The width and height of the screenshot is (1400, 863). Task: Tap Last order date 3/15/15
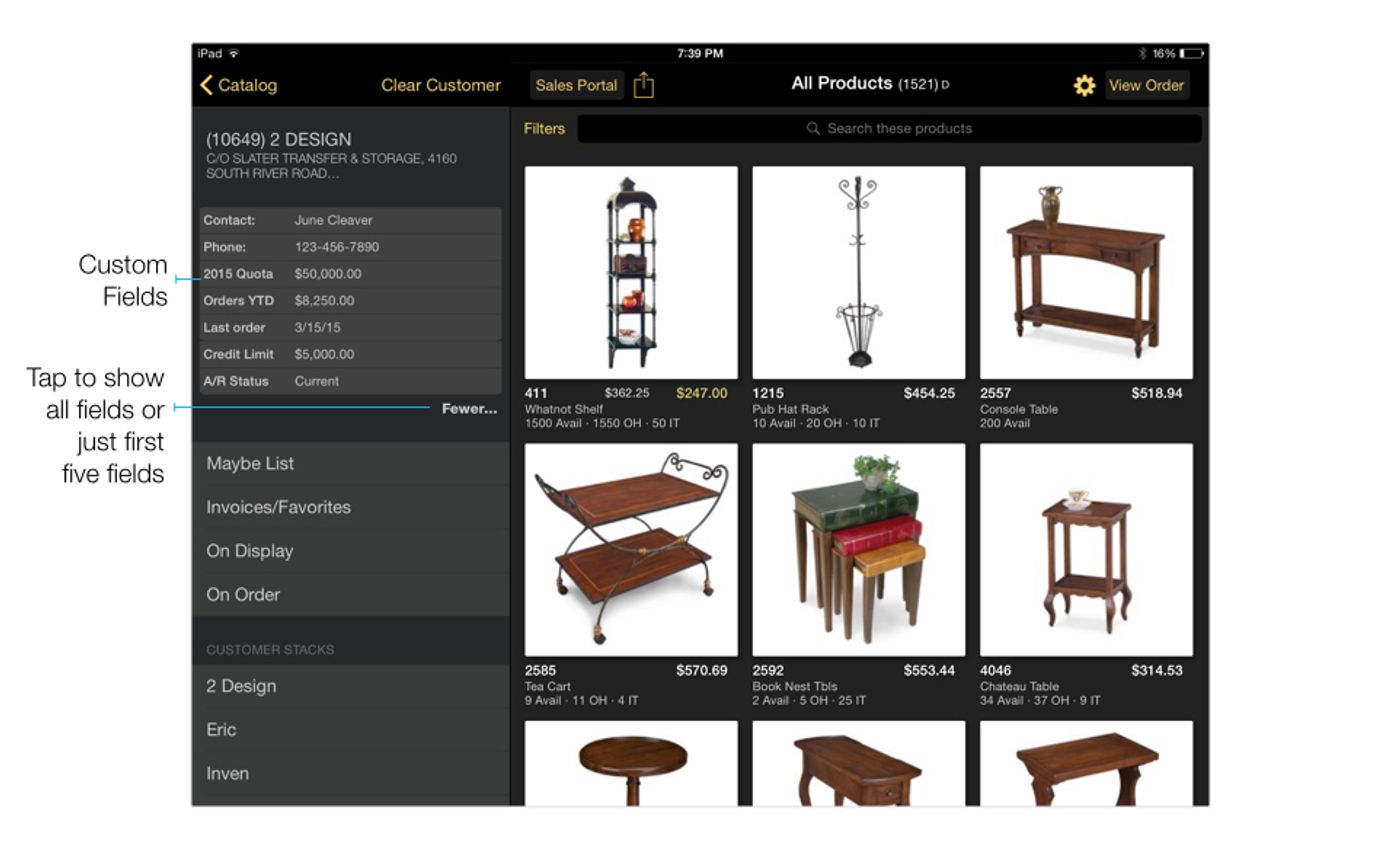[x=317, y=327]
